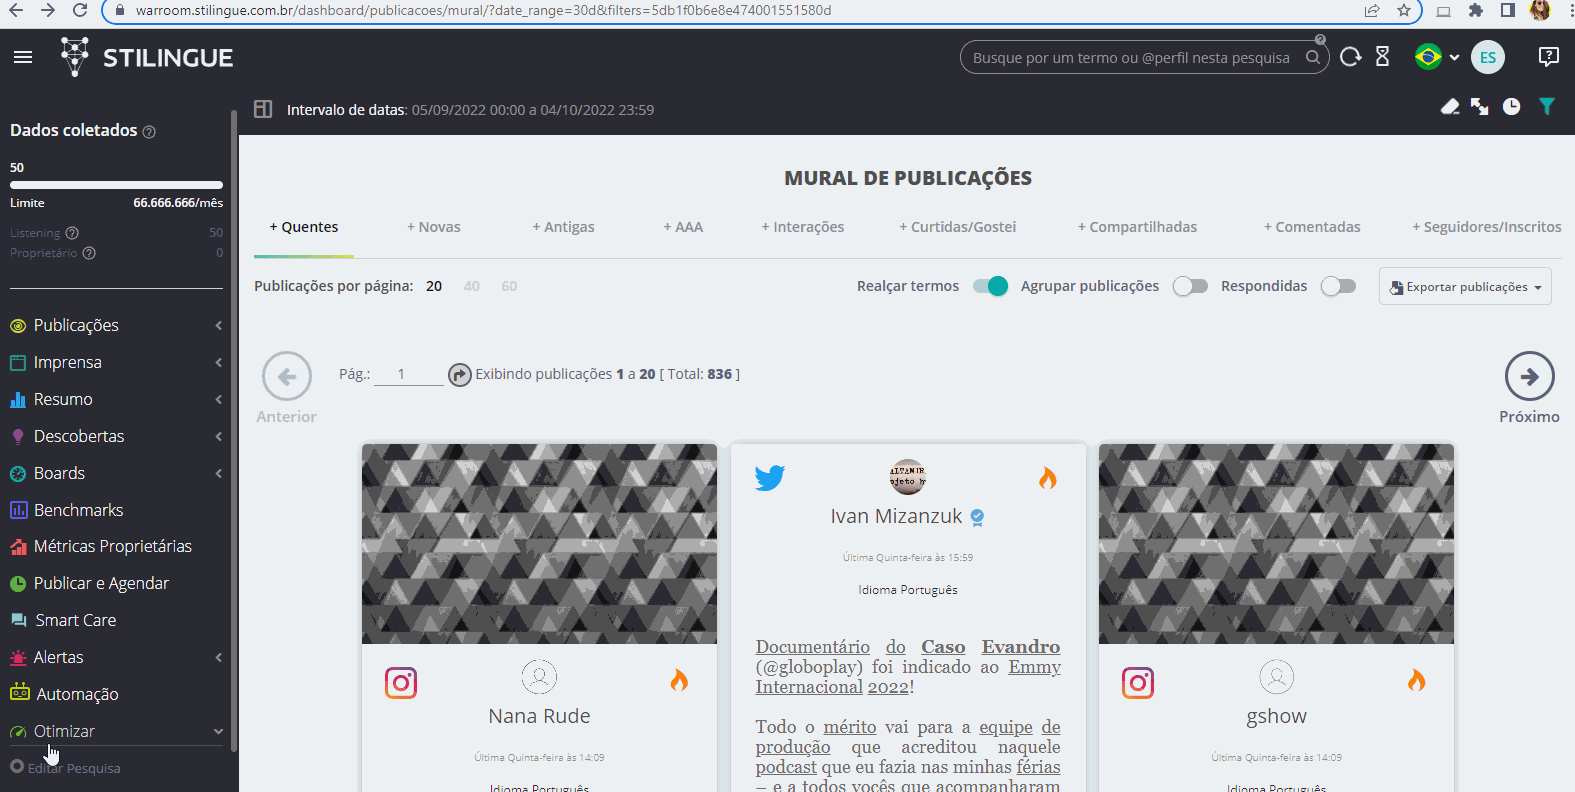This screenshot has width=1575, height=792.
Task: Open the clock history icon
Action: (1511, 107)
